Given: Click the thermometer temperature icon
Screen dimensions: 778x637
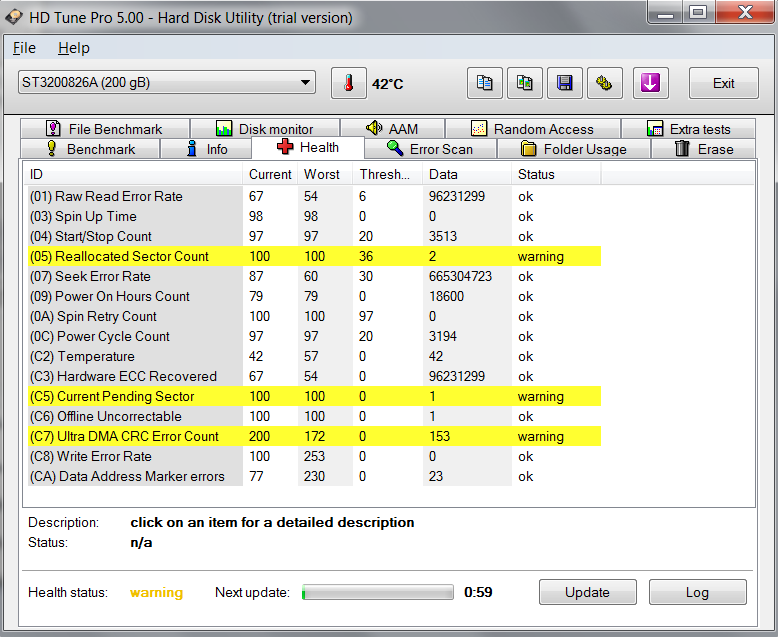Looking at the screenshot, I should tap(349, 83).
